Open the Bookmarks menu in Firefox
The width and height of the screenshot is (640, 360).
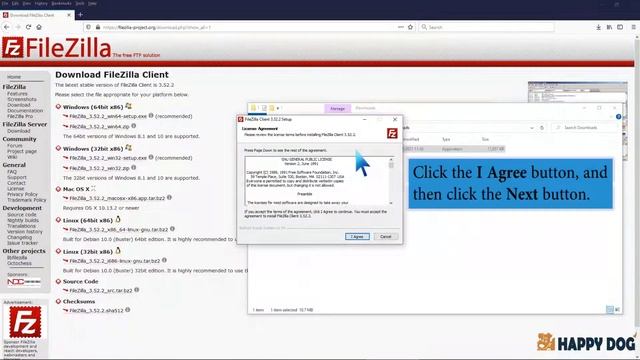click(61, 3)
